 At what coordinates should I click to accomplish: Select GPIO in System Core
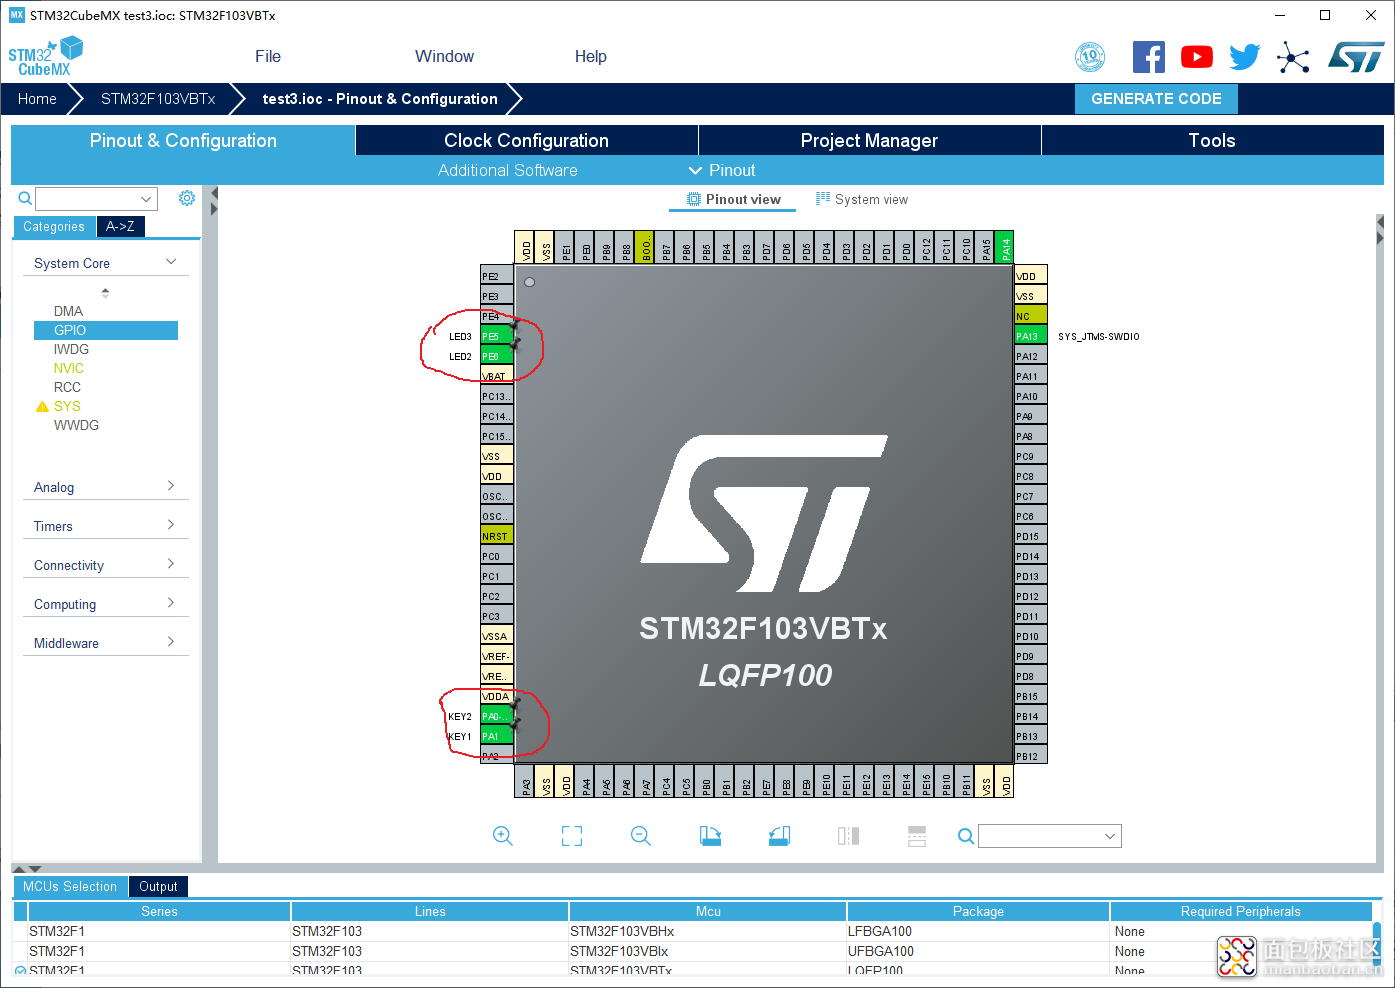[105, 330]
